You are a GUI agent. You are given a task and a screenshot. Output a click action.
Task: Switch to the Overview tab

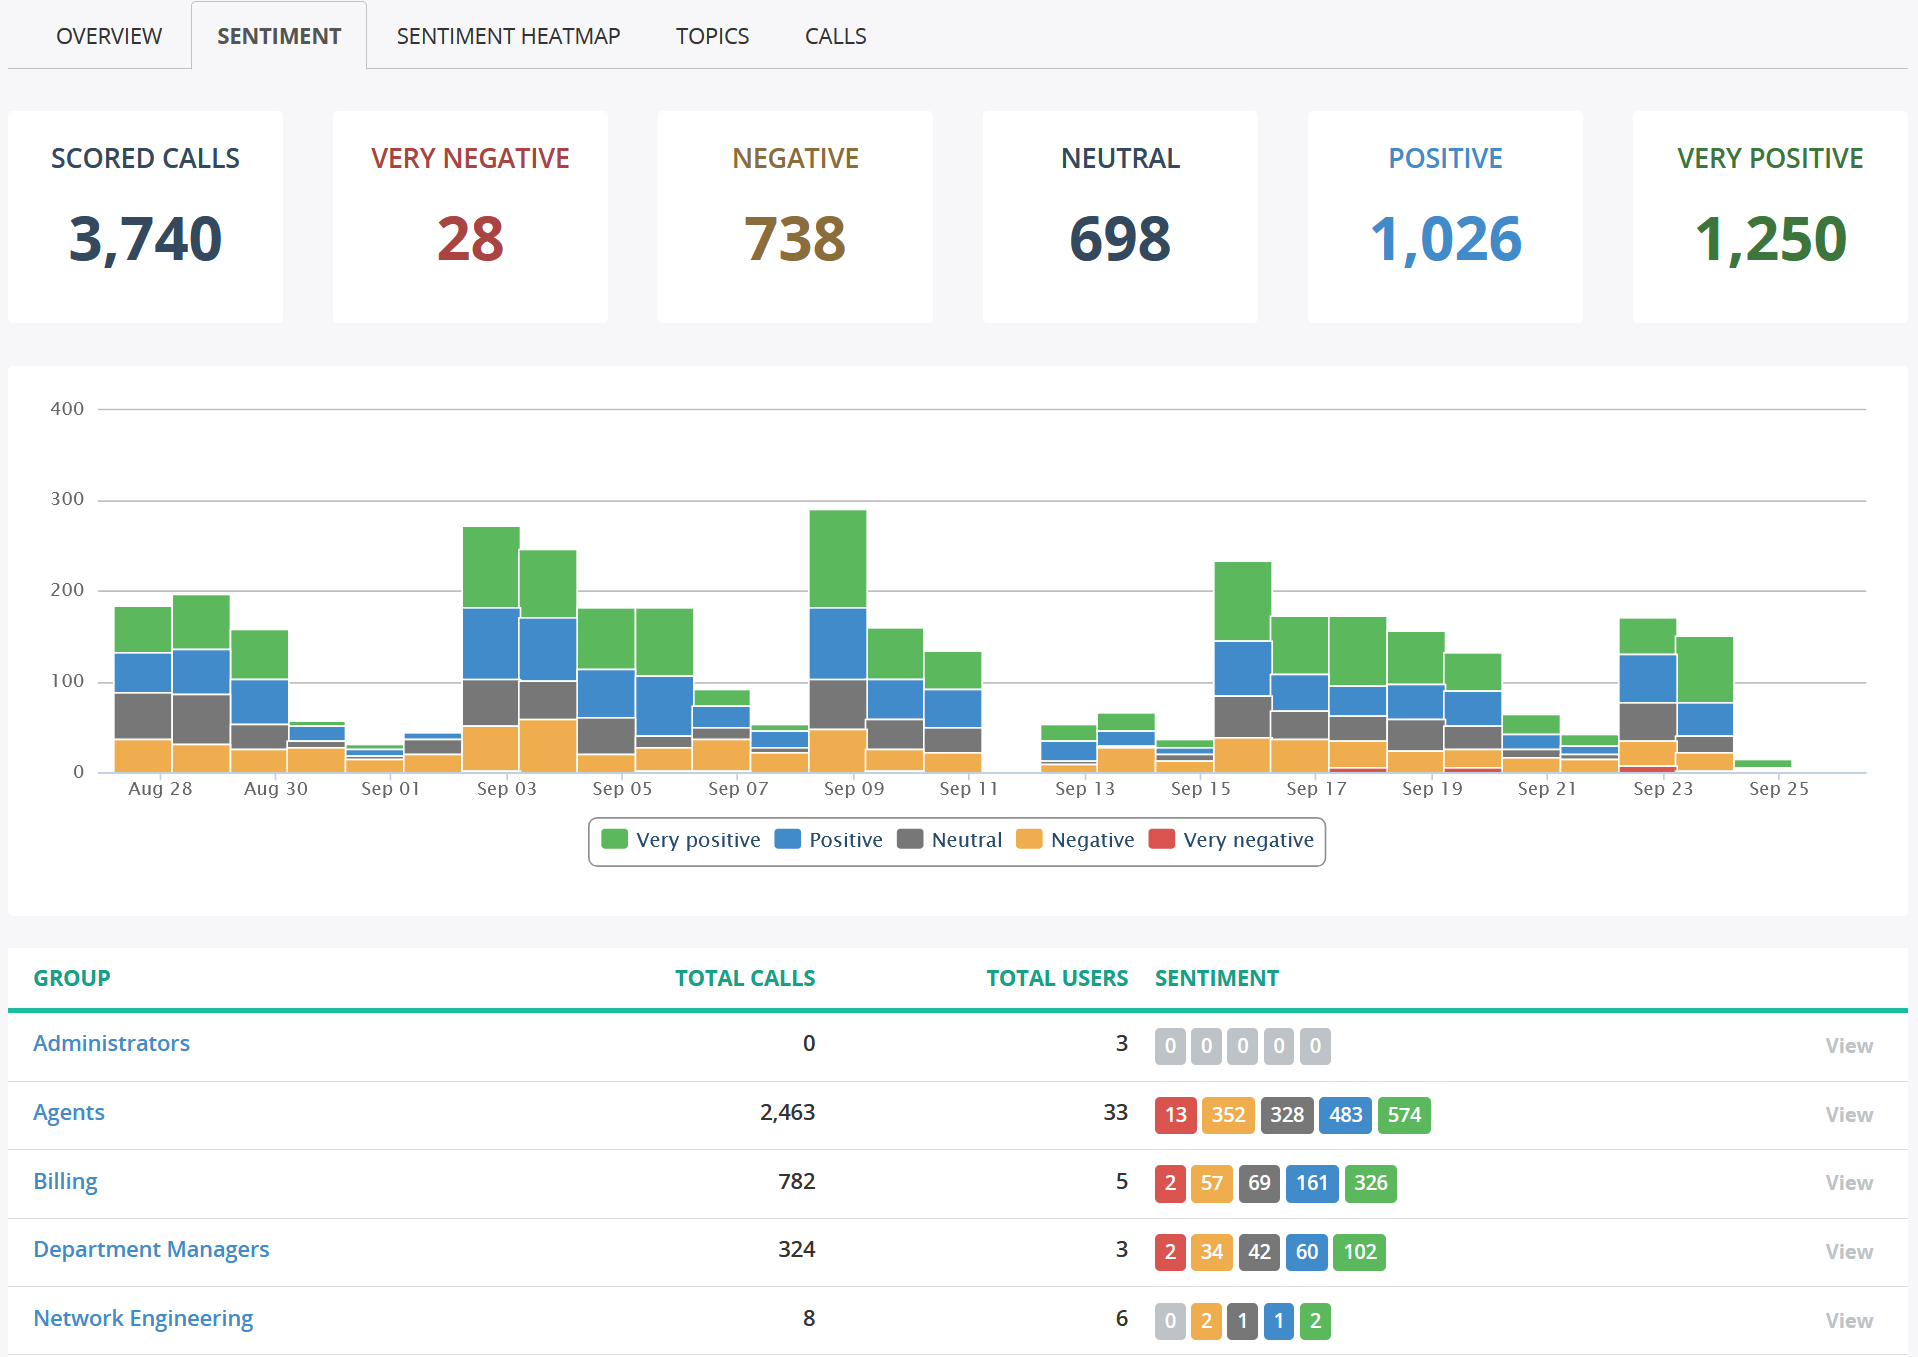(108, 36)
